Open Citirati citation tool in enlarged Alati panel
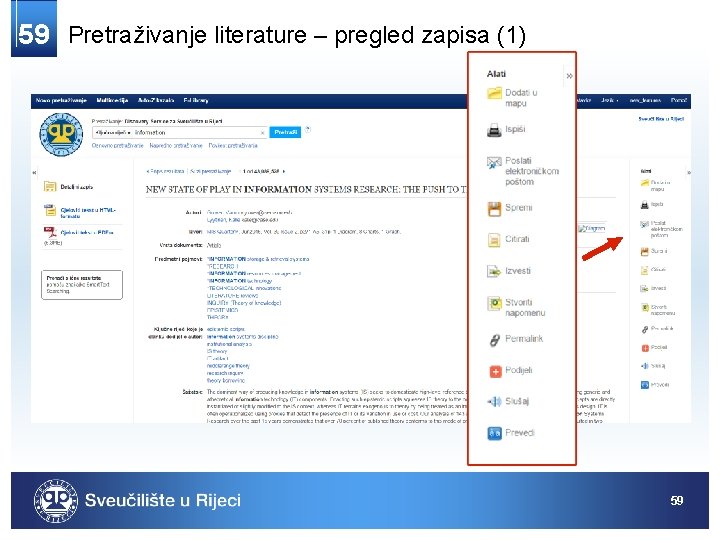 pos(494,240)
